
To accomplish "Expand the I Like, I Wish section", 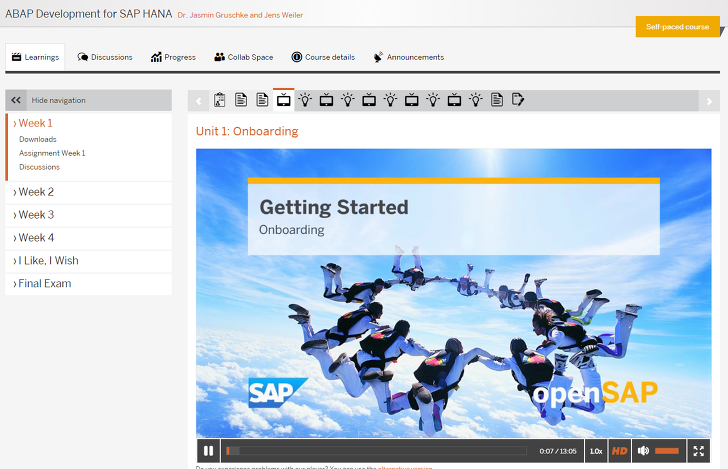I will tap(89, 261).
